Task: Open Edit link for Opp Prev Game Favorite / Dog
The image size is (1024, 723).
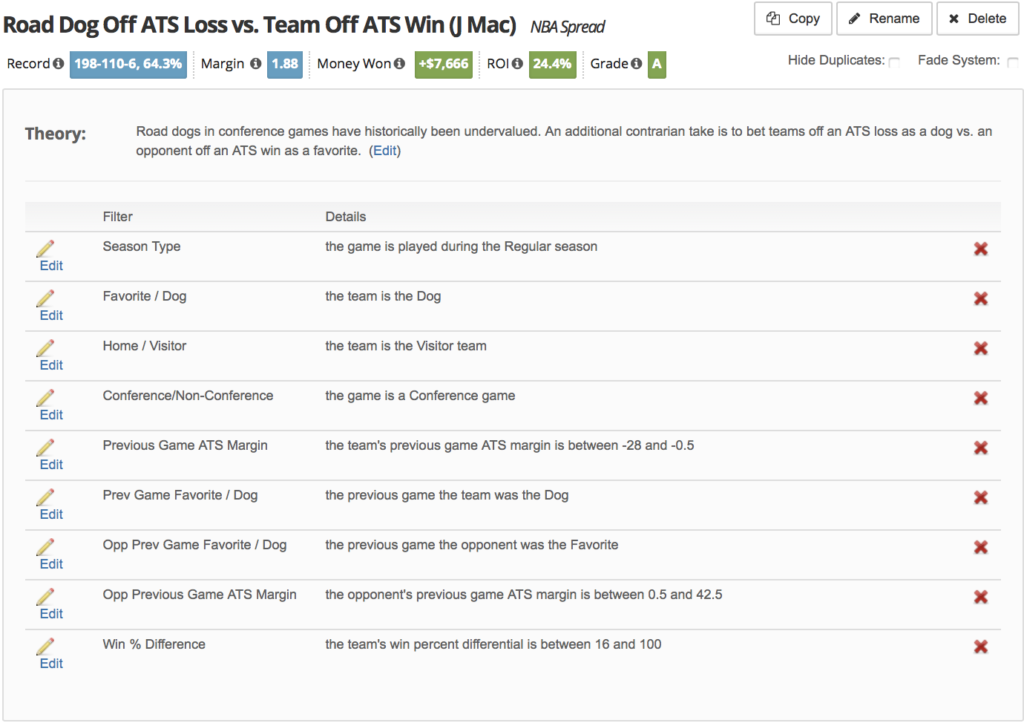Action: (51, 564)
